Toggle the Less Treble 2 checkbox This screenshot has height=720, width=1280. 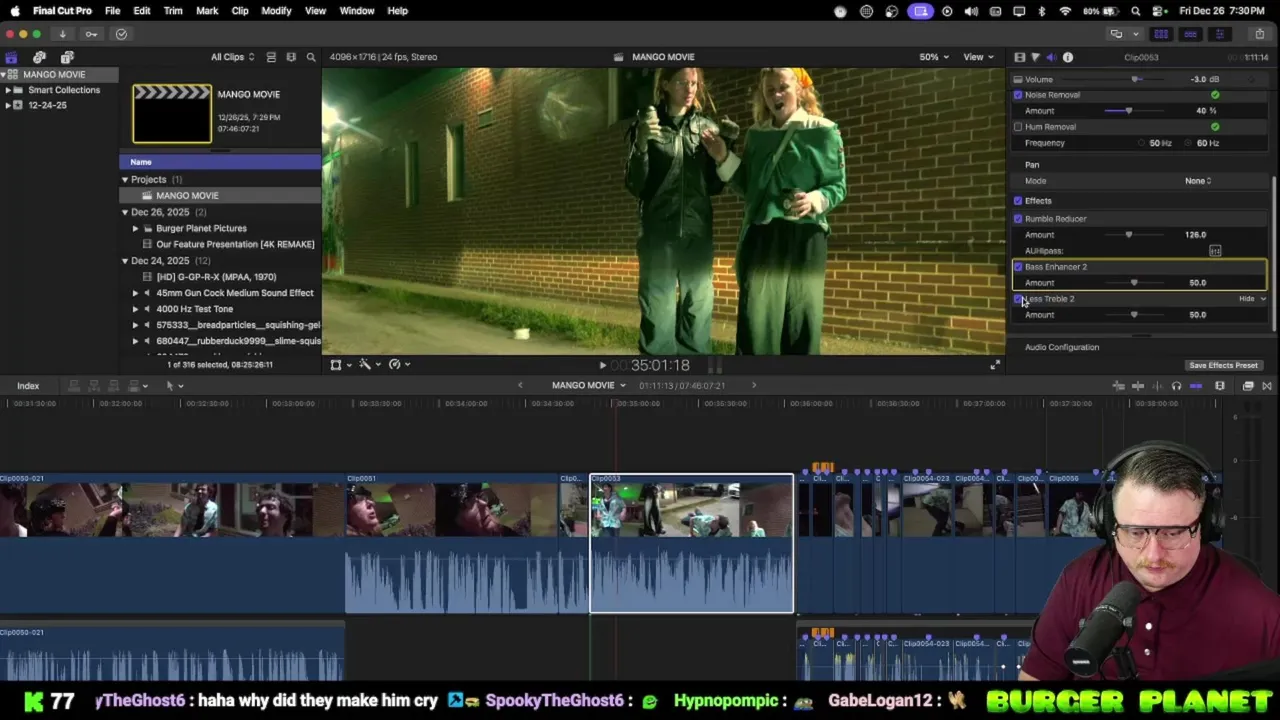tap(1018, 299)
